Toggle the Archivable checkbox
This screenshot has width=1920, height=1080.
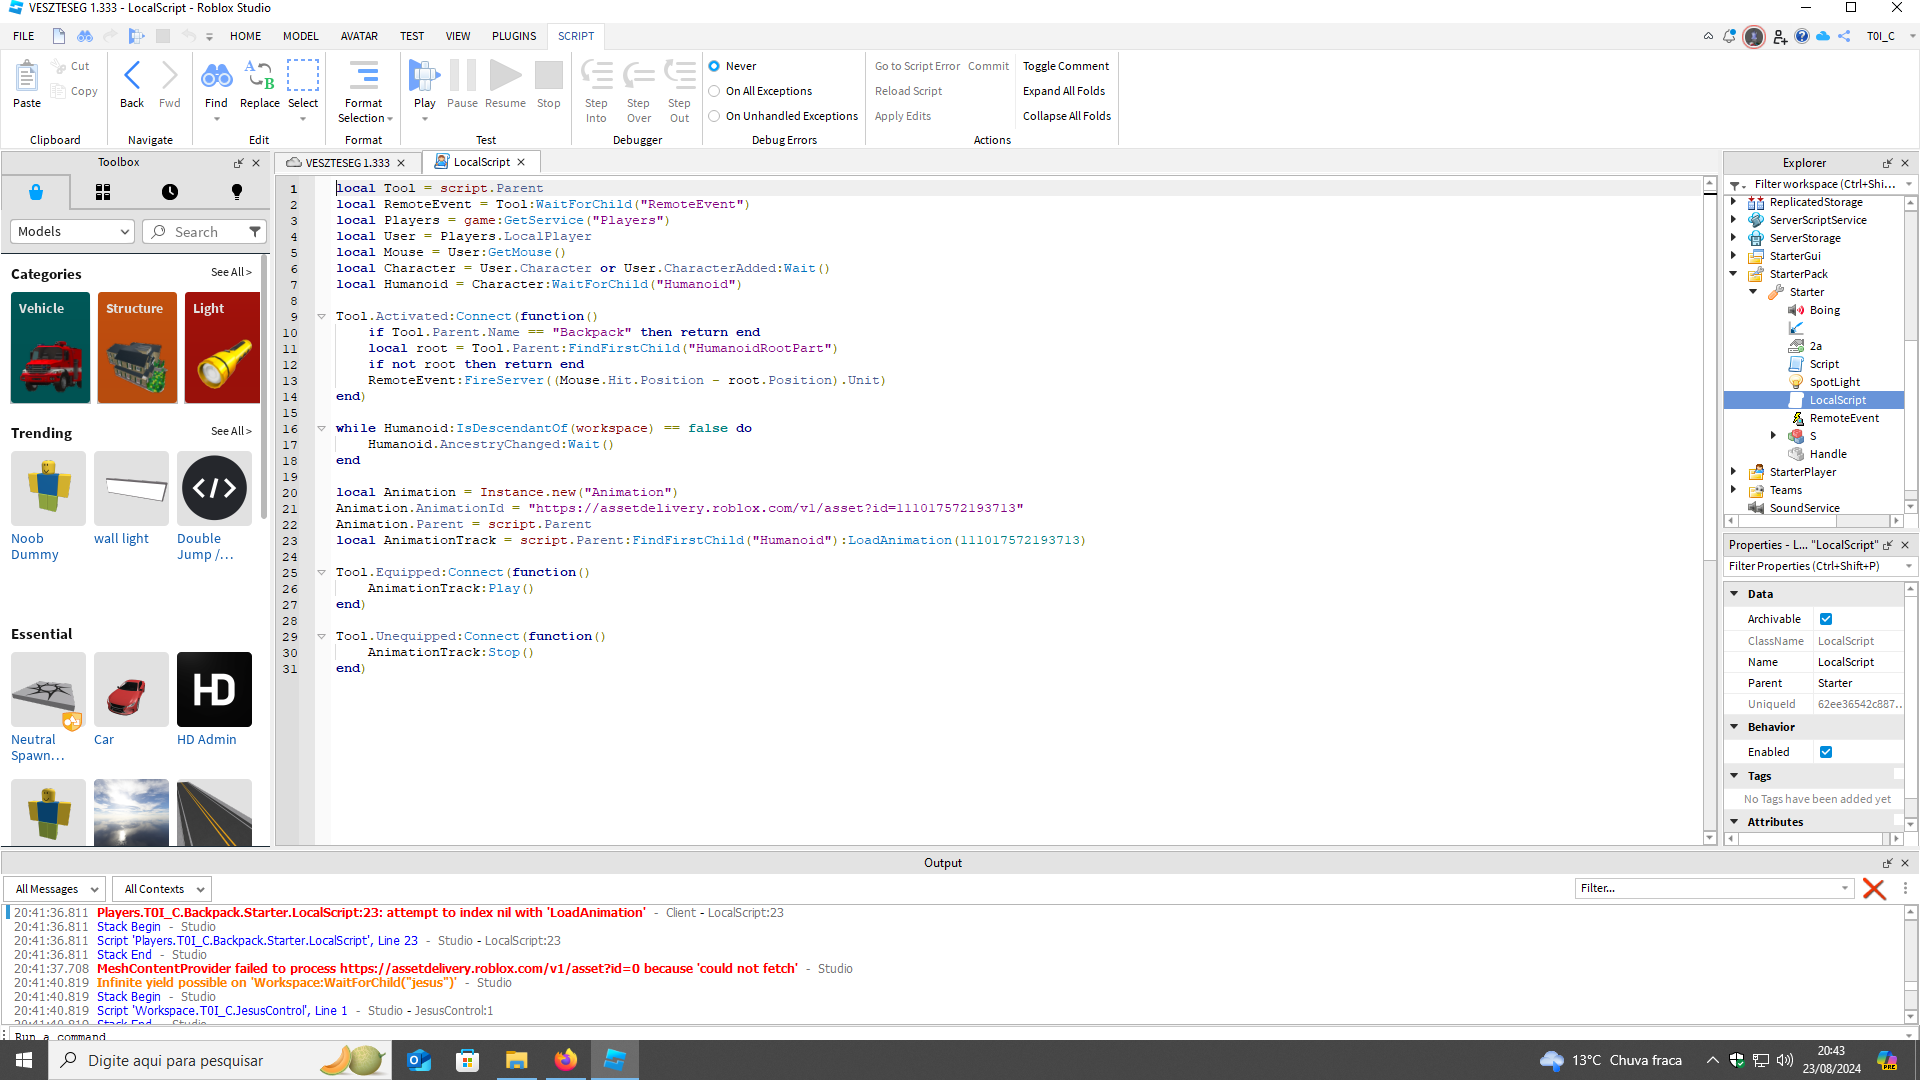(1826, 619)
